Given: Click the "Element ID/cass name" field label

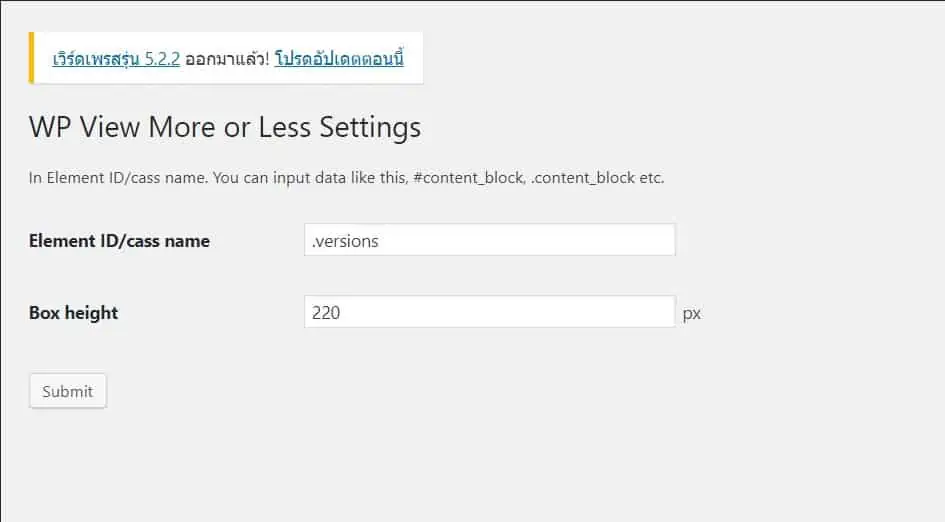Looking at the screenshot, I should pos(119,240).
